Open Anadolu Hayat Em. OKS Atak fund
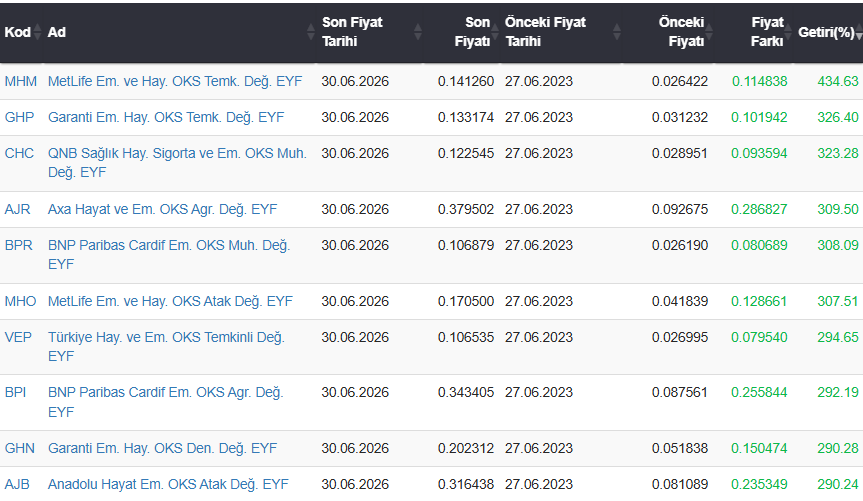The width and height of the screenshot is (863, 501). click(x=168, y=484)
